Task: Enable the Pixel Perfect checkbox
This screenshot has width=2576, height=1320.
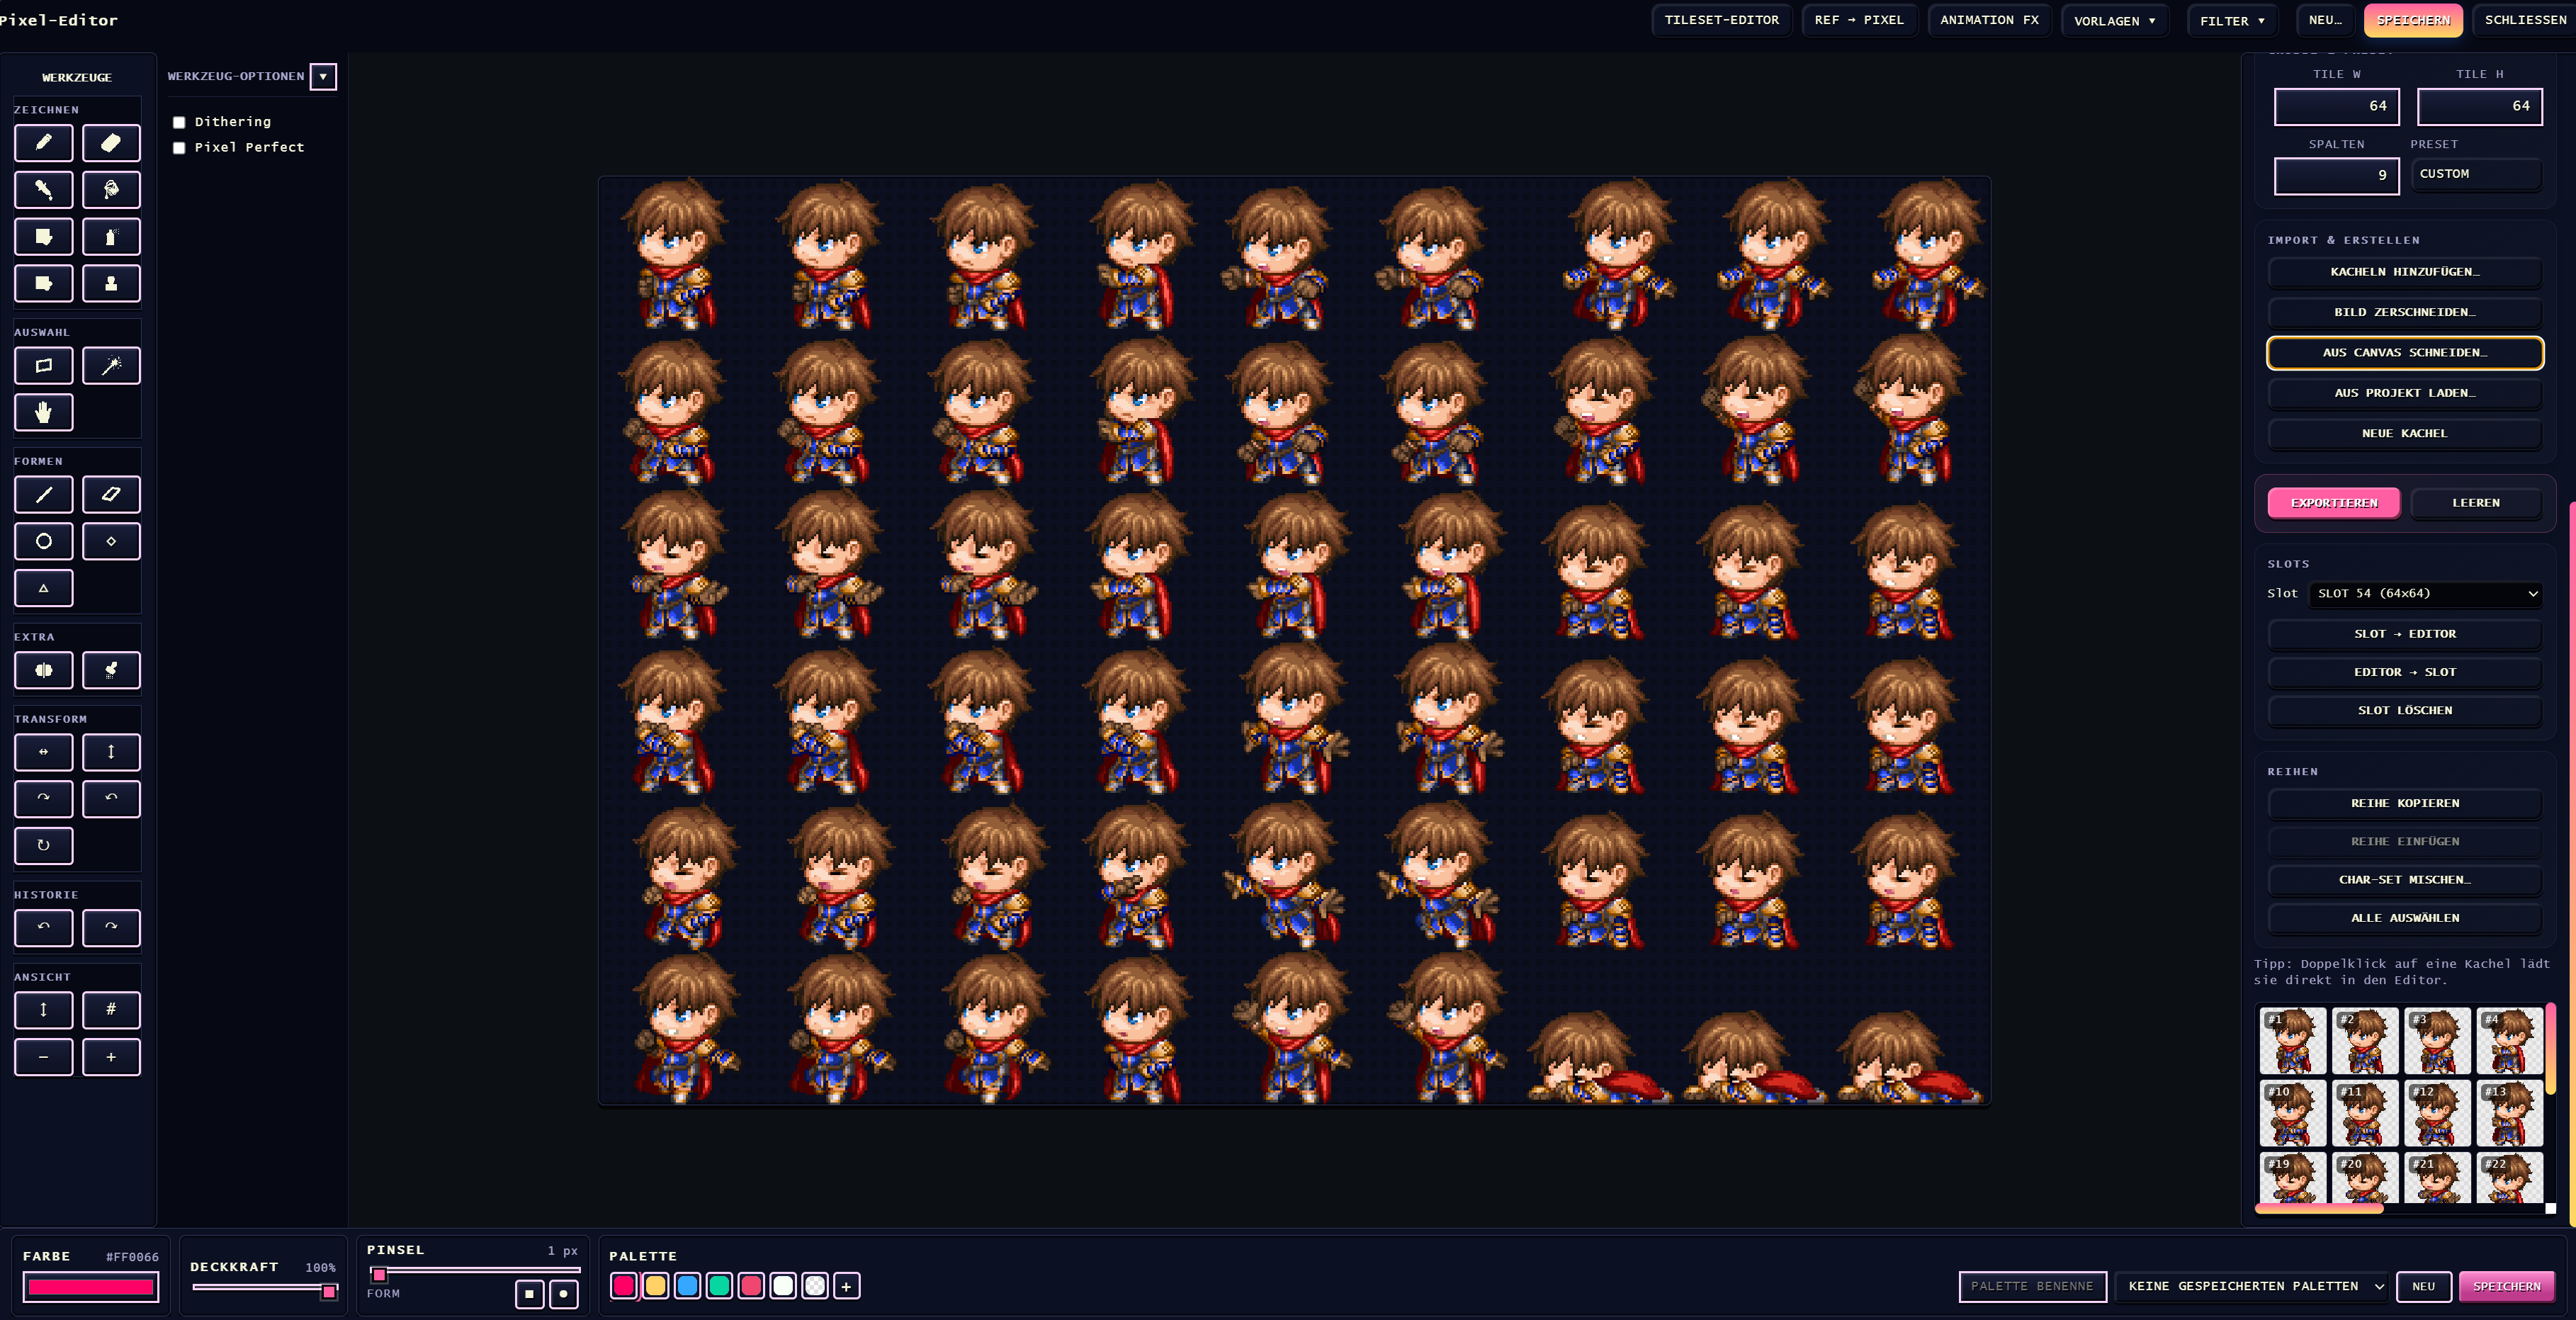Action: (x=179, y=148)
